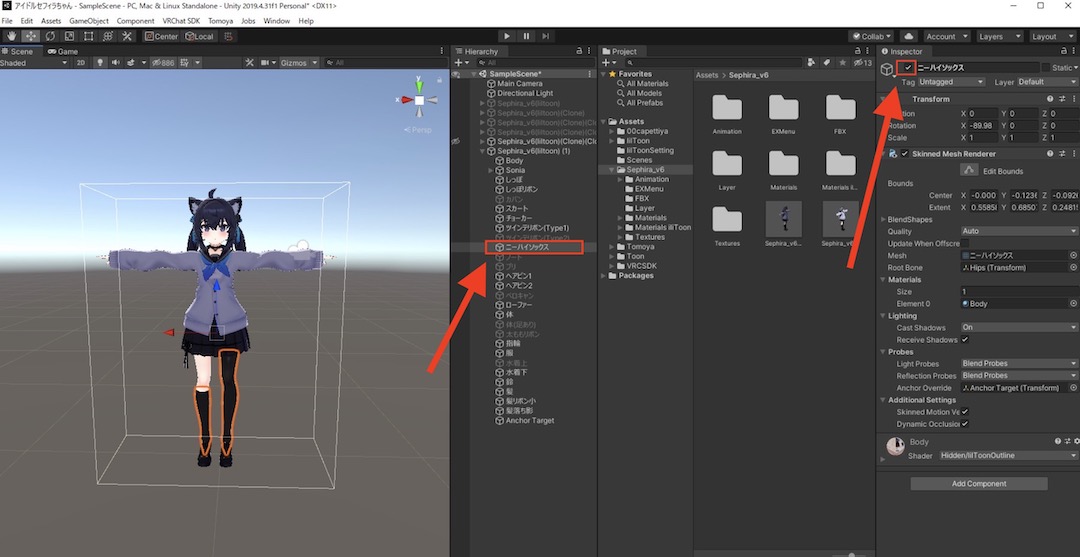This screenshot has width=1080, height=557.
Task: Open the Window menu
Action: tap(277, 21)
